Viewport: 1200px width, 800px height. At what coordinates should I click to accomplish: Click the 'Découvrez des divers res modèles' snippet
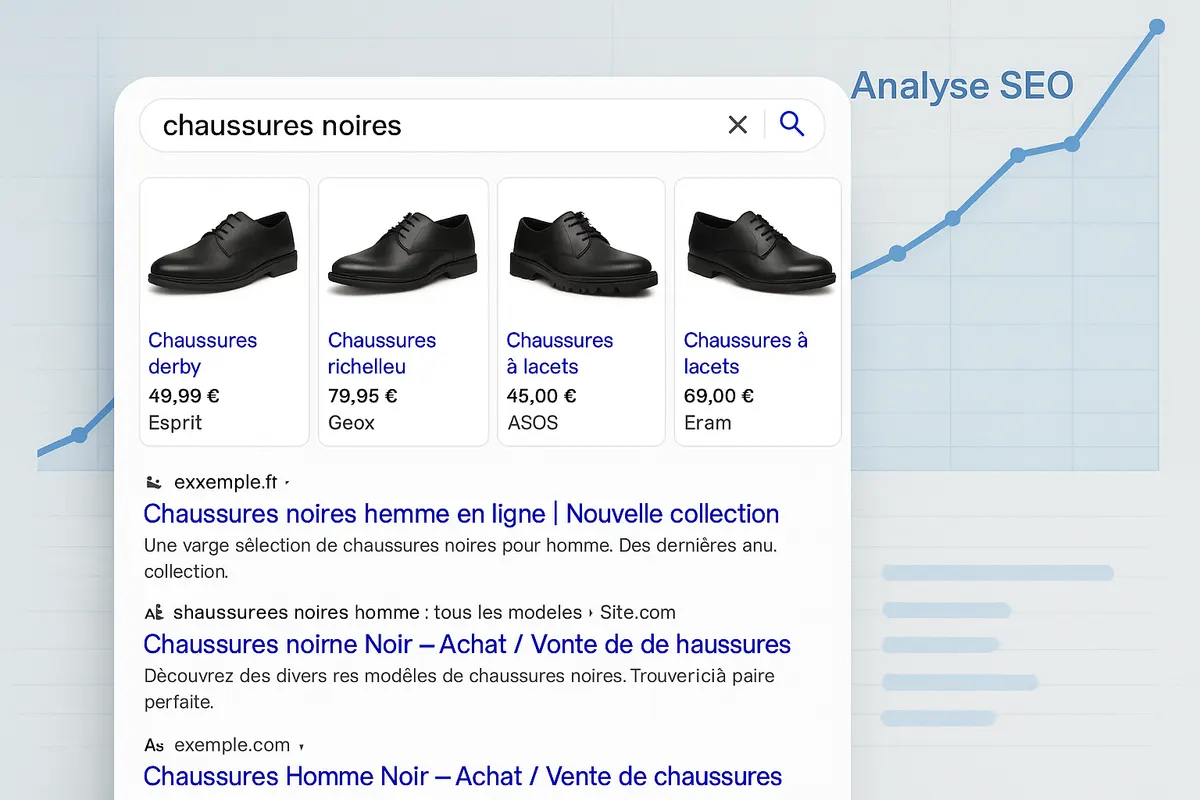click(459, 689)
